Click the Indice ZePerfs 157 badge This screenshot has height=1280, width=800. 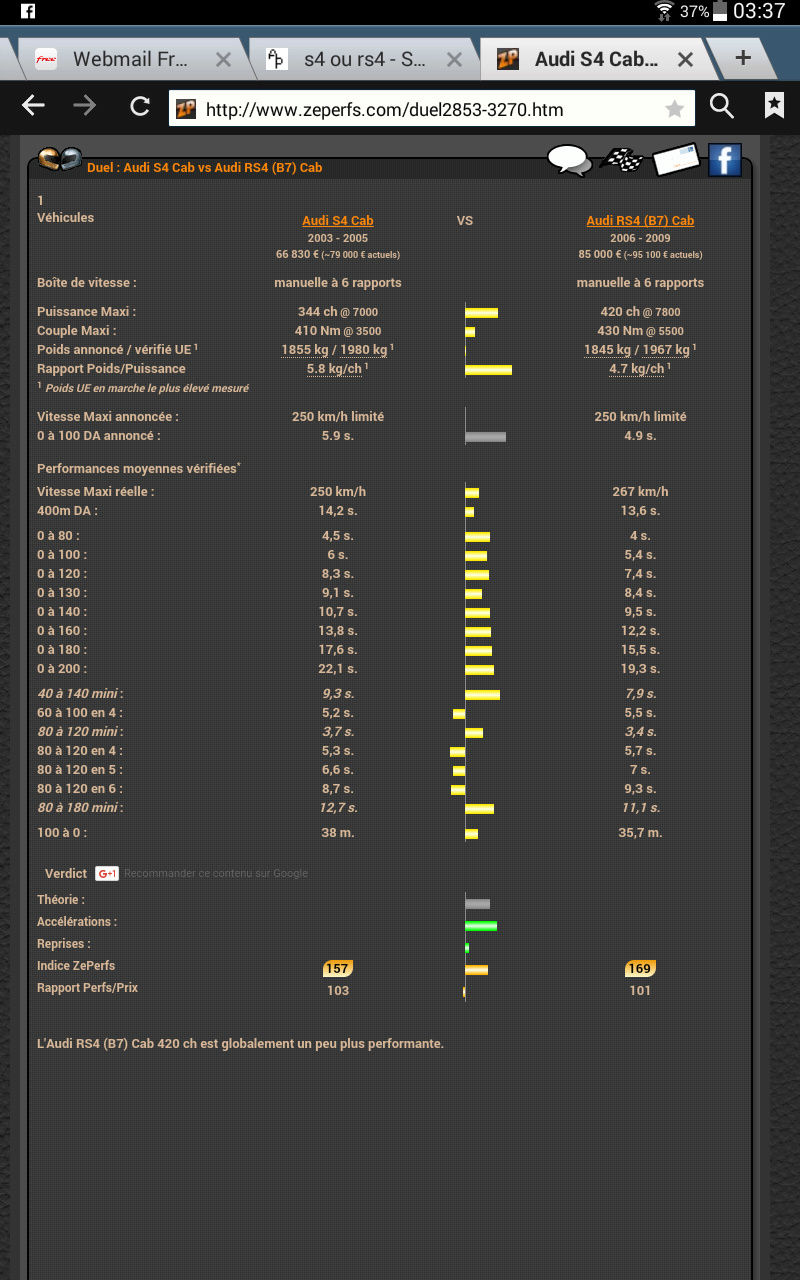[x=338, y=968]
